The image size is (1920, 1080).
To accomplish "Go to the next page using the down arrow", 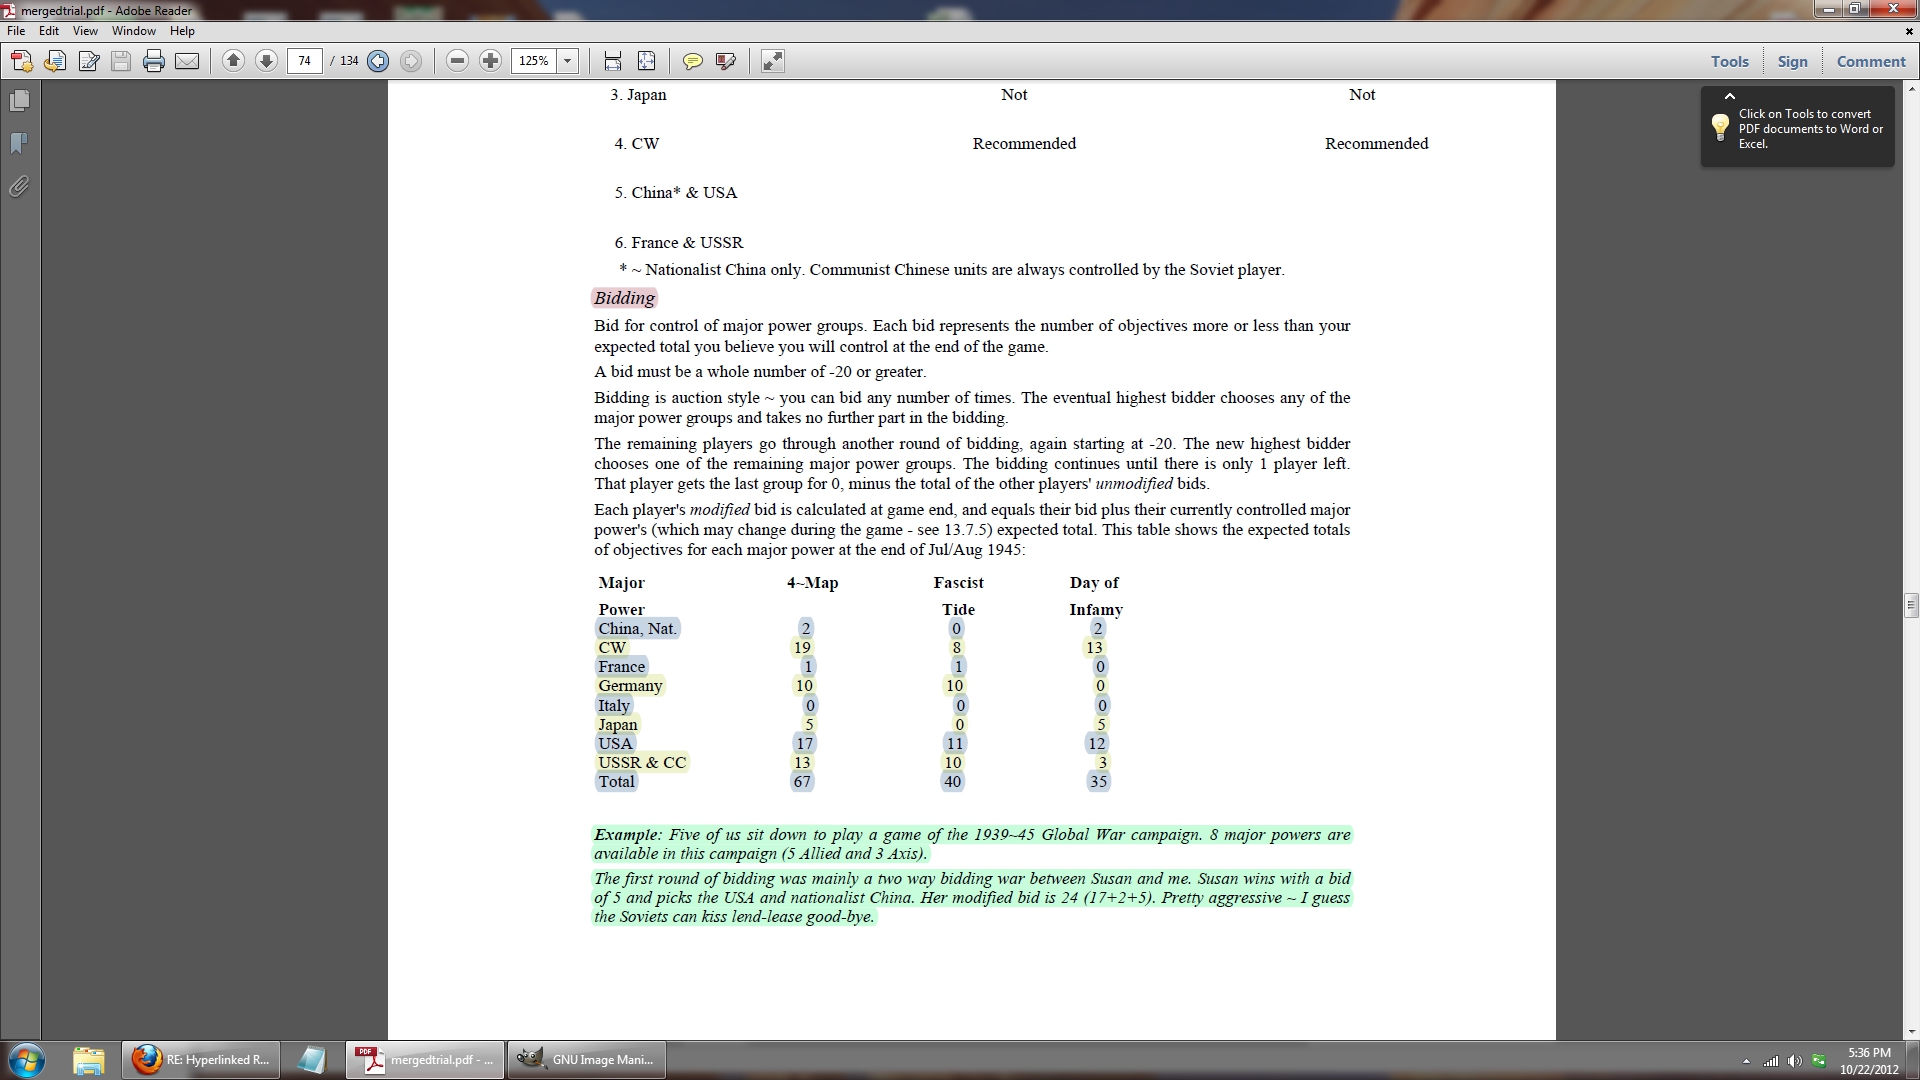I will [x=266, y=61].
